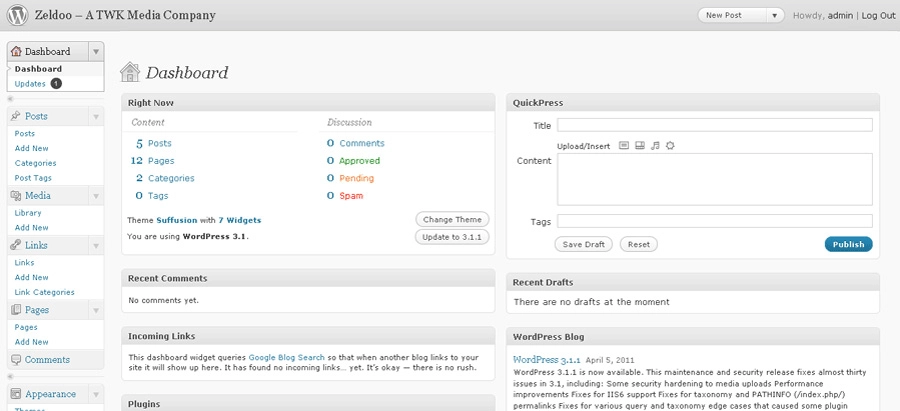Click the Add Audio music note icon
Image resolution: width=900 pixels, height=411 pixels.
click(655, 146)
